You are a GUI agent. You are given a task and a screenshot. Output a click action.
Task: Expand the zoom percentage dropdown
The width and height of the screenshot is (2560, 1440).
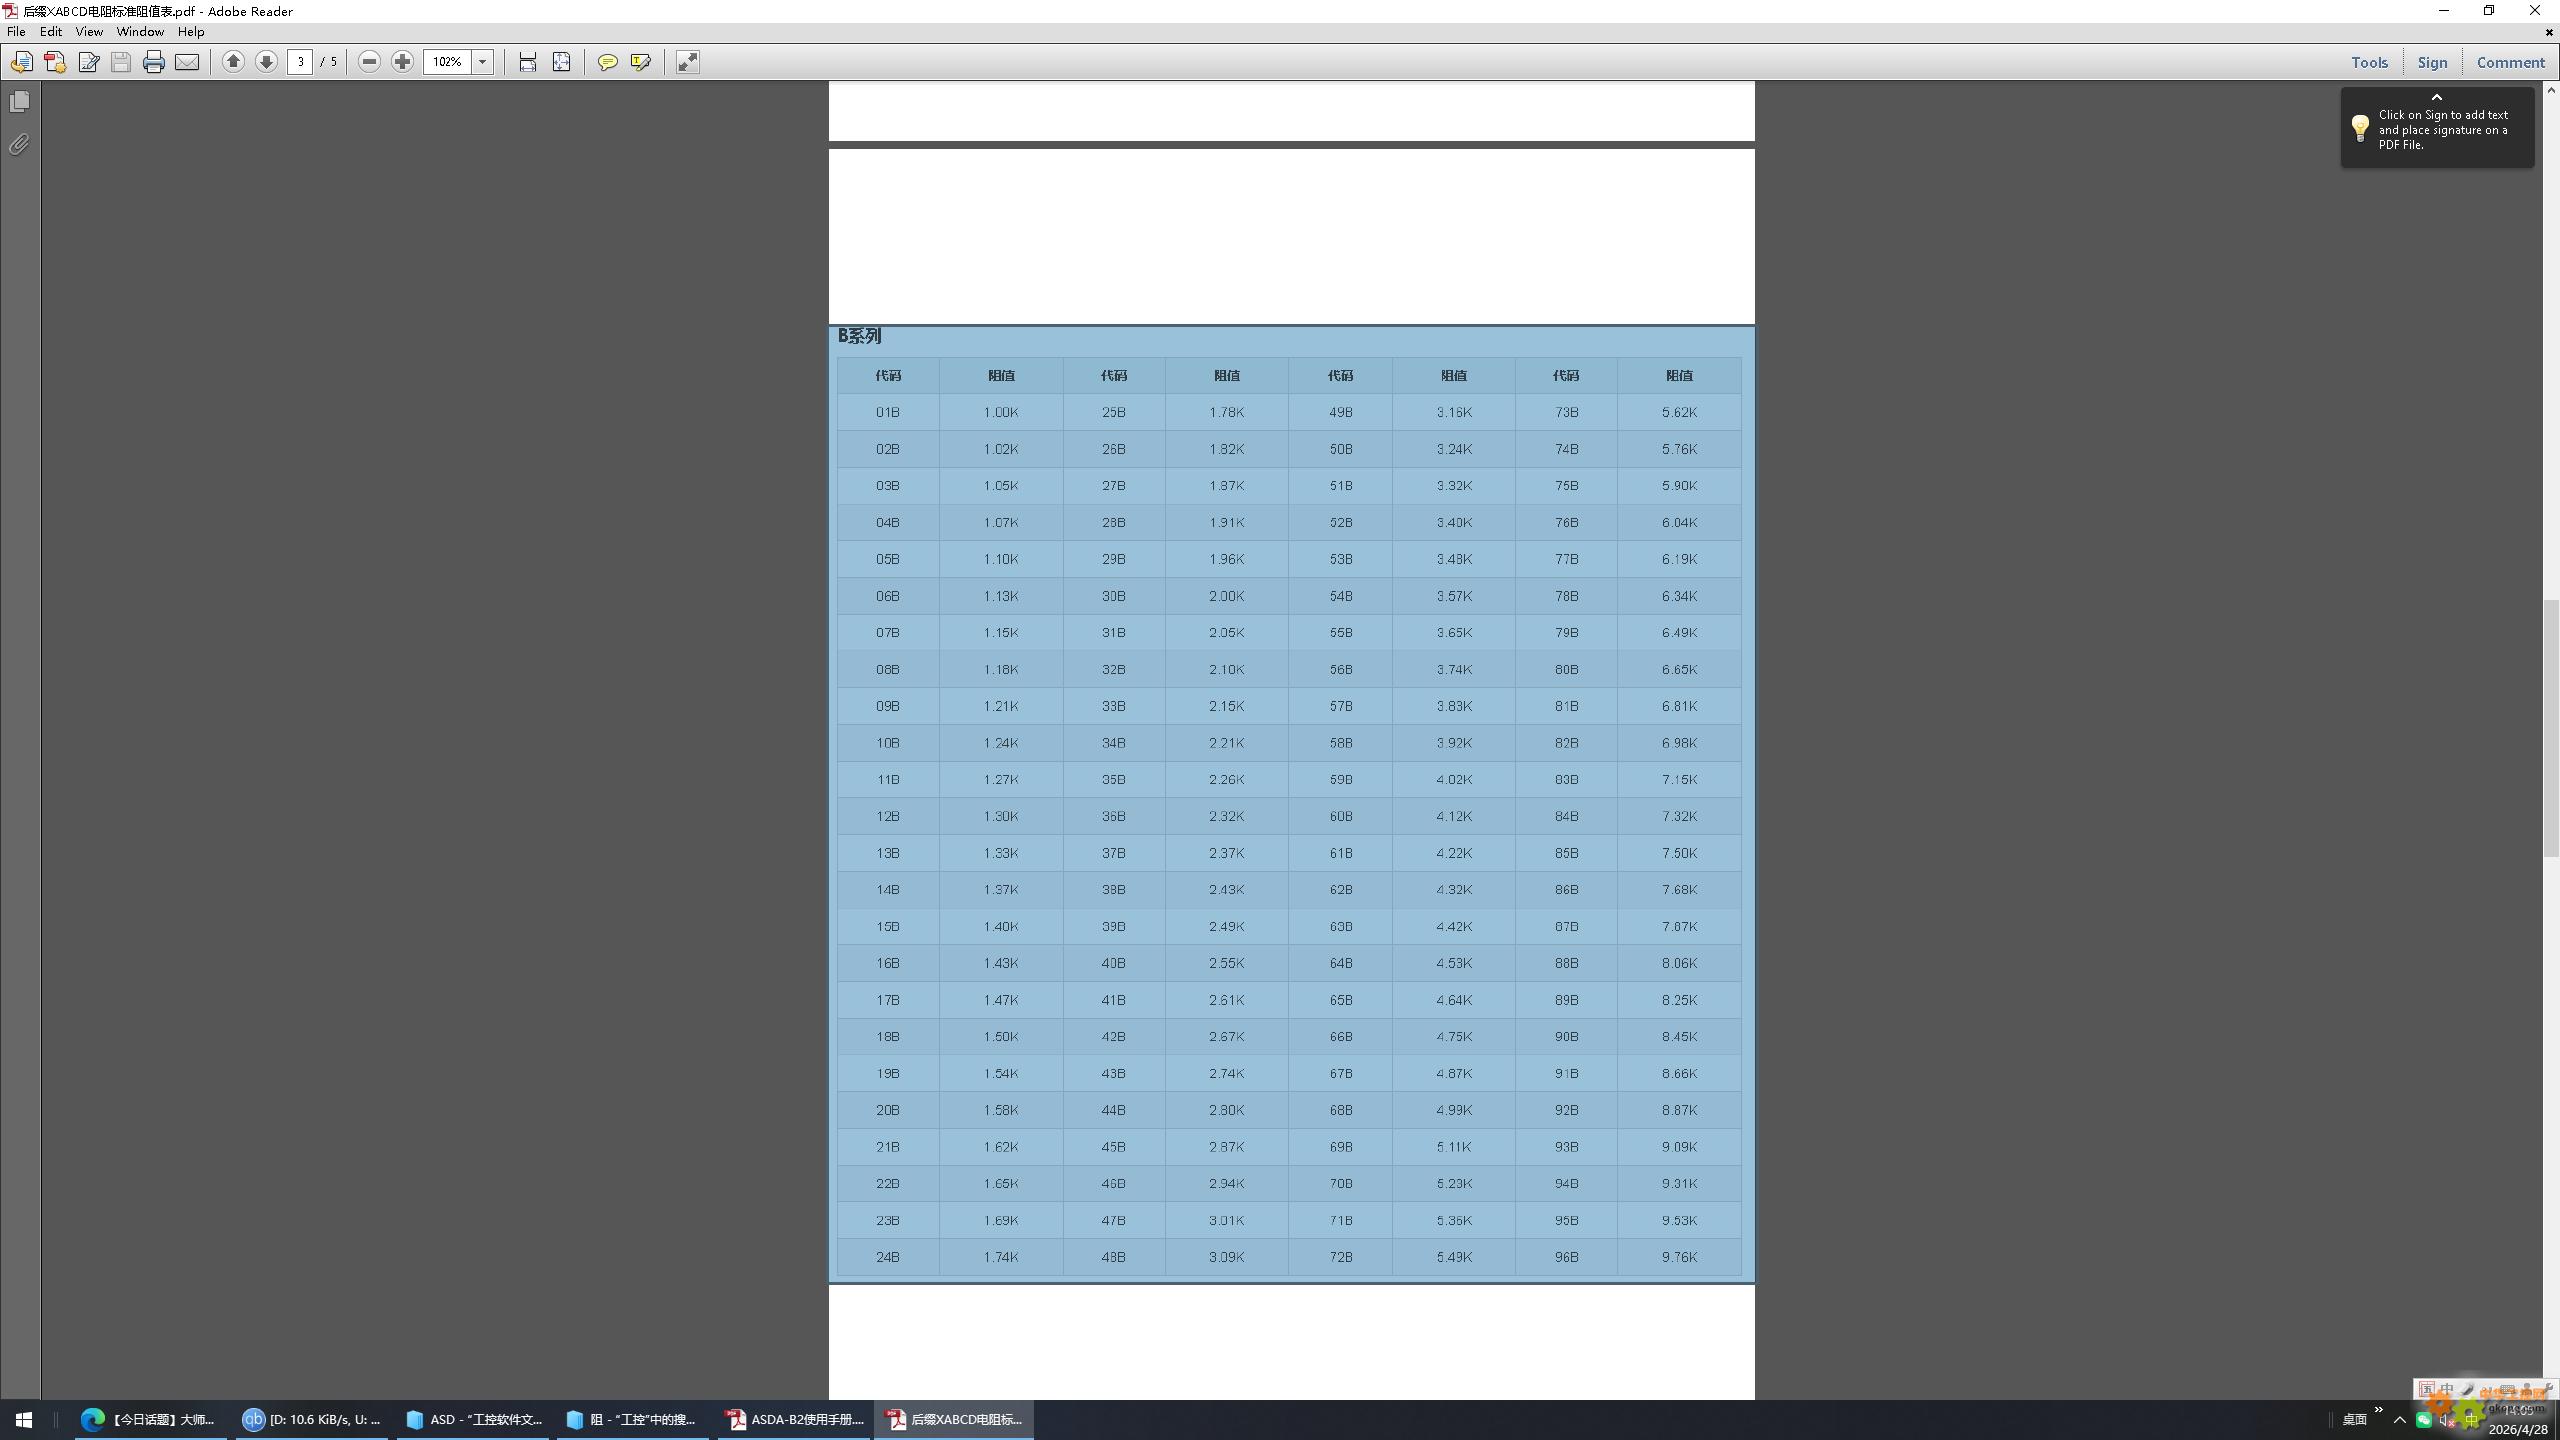(x=483, y=62)
